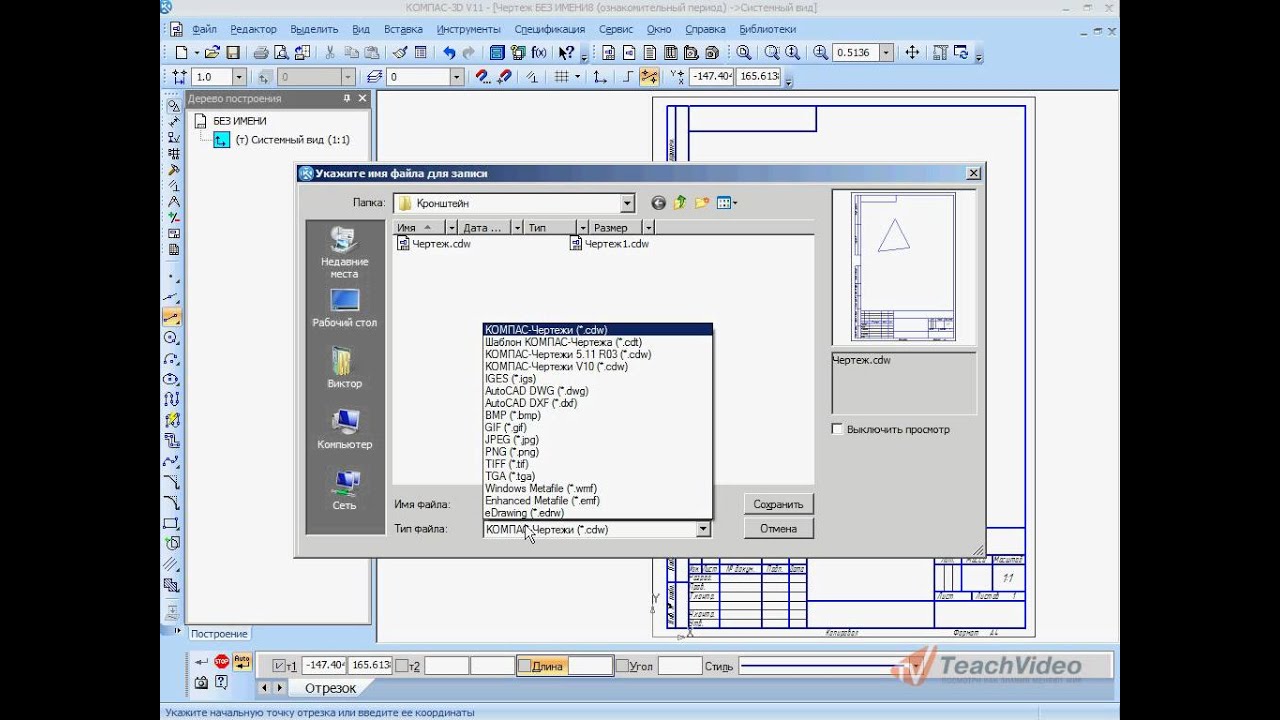Click the Сохранить button
The width and height of the screenshot is (1280, 720).
coord(778,504)
